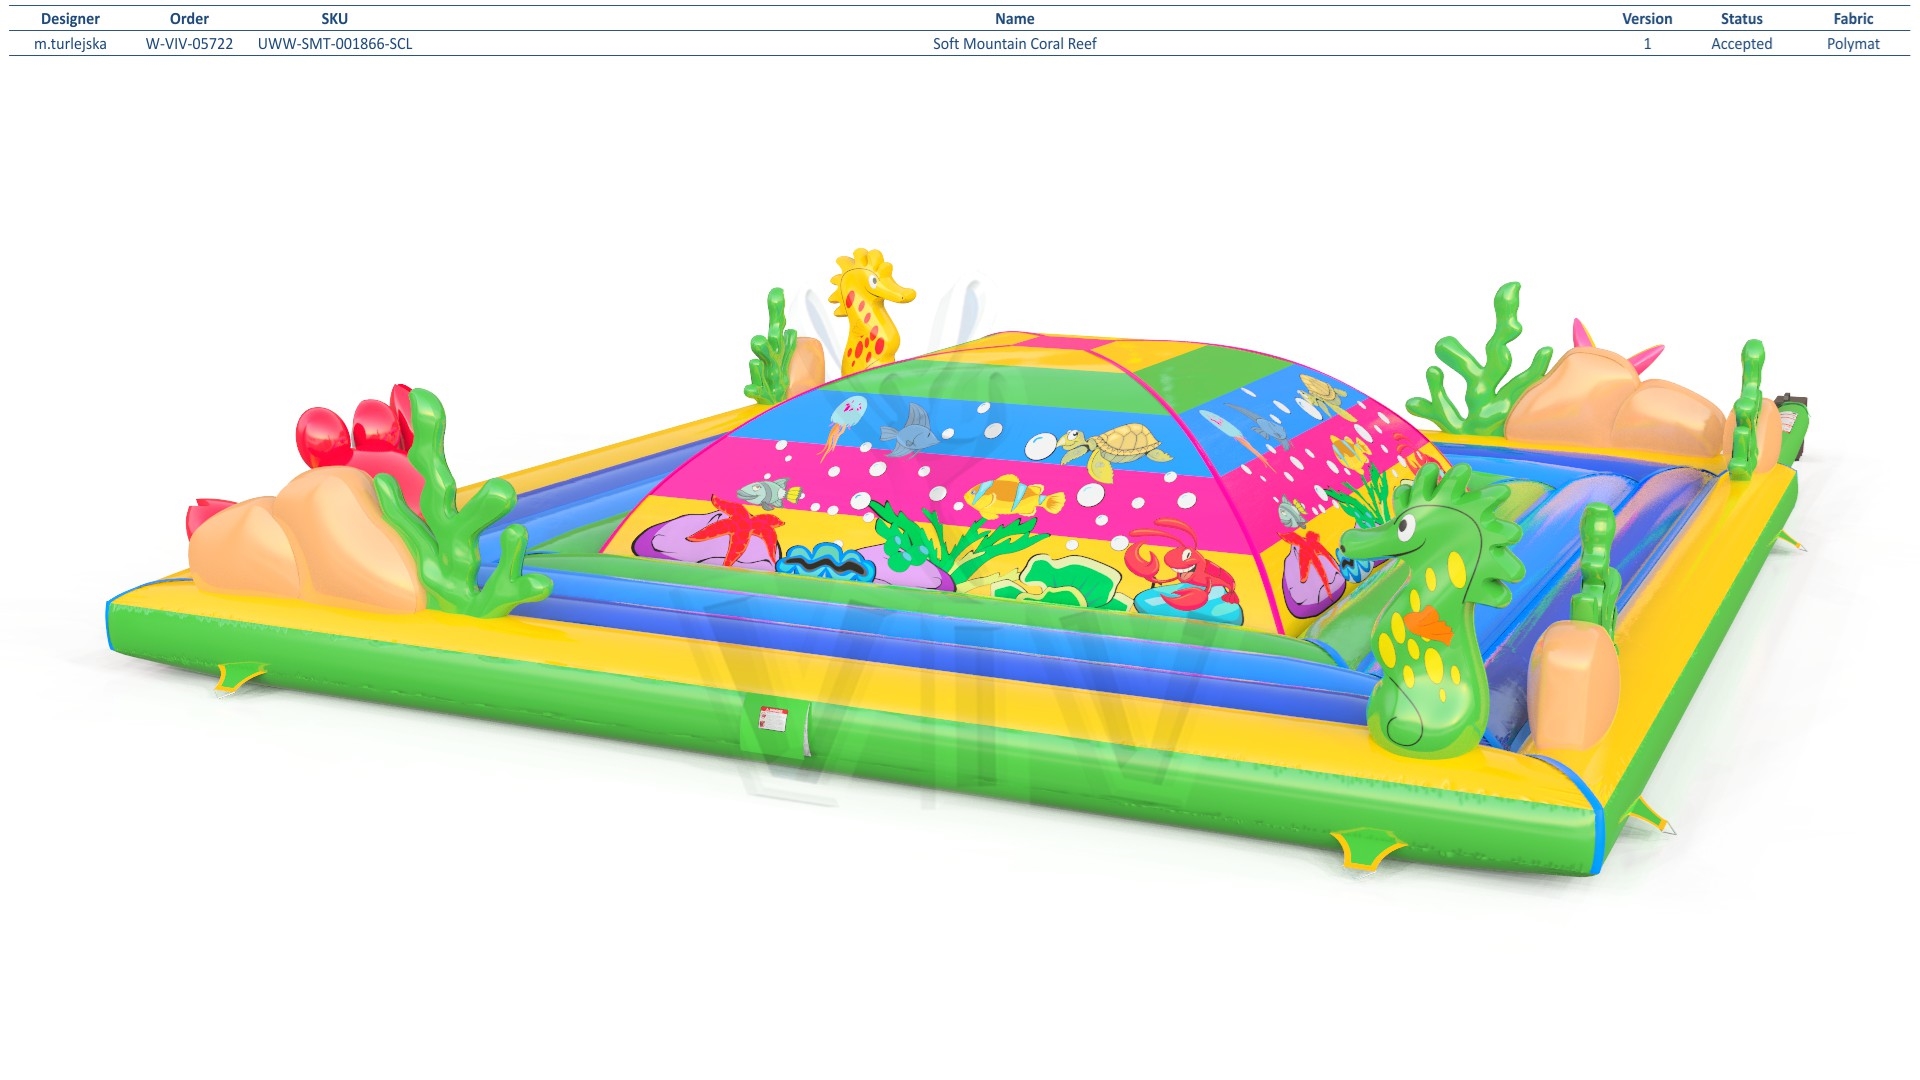Screen dimensions: 1920x1080
Task: Select order number W-VIV-05722
Action: tap(189, 44)
